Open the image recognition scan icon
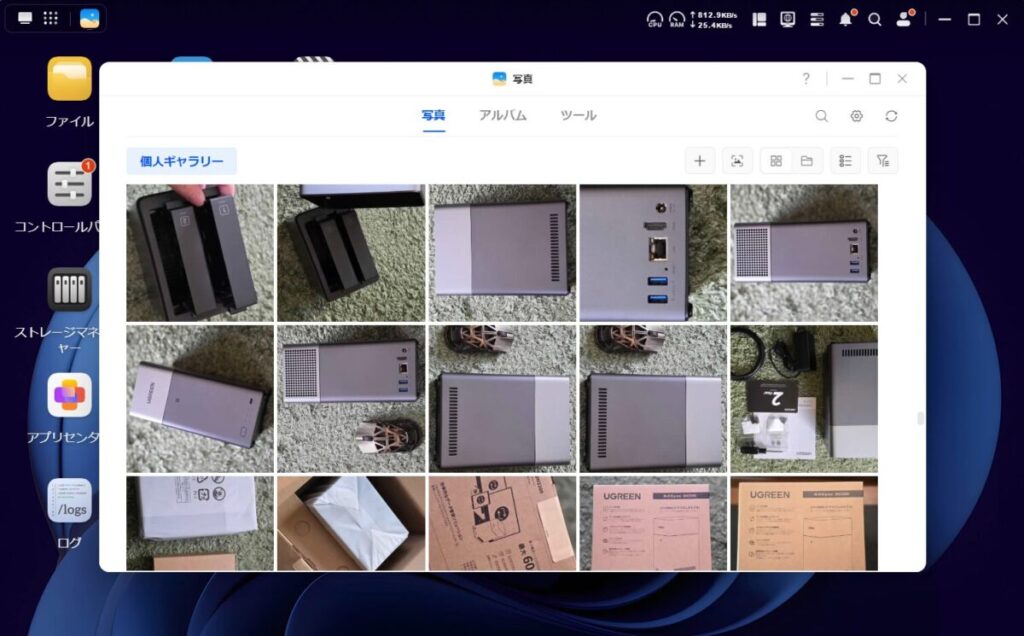1024x636 pixels. click(x=737, y=161)
